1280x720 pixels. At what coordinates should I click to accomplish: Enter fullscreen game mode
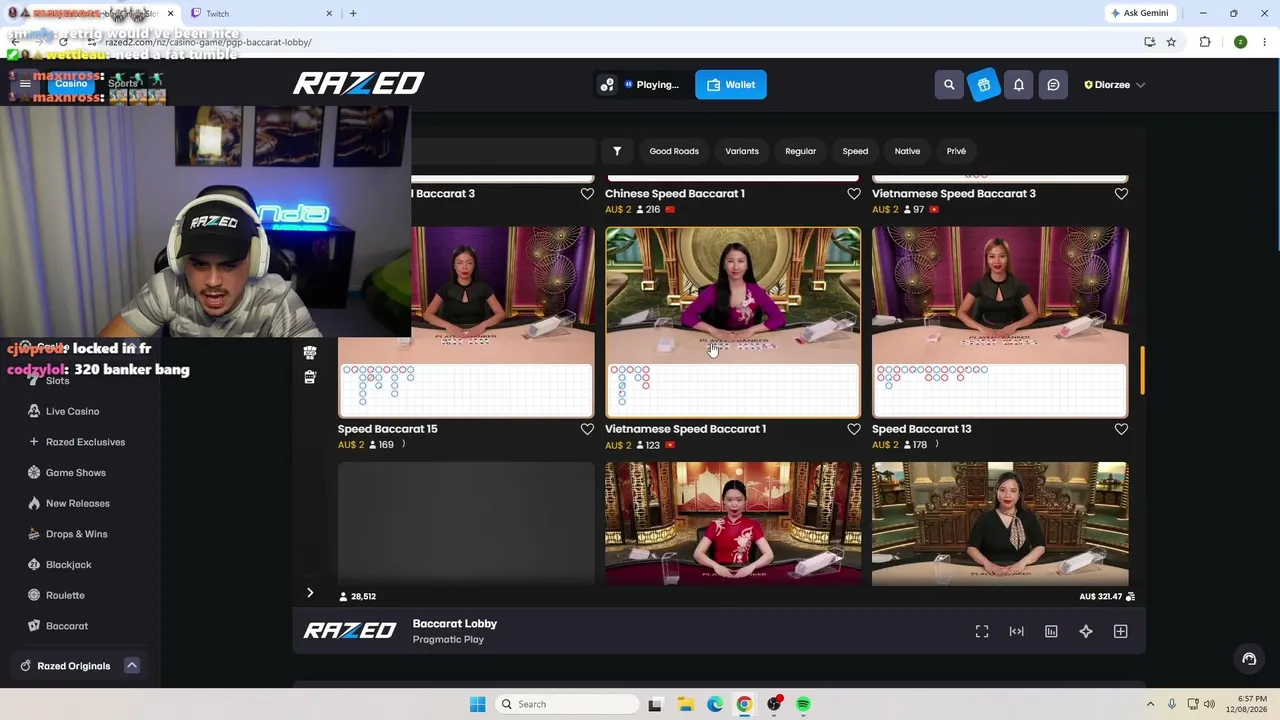point(982,631)
